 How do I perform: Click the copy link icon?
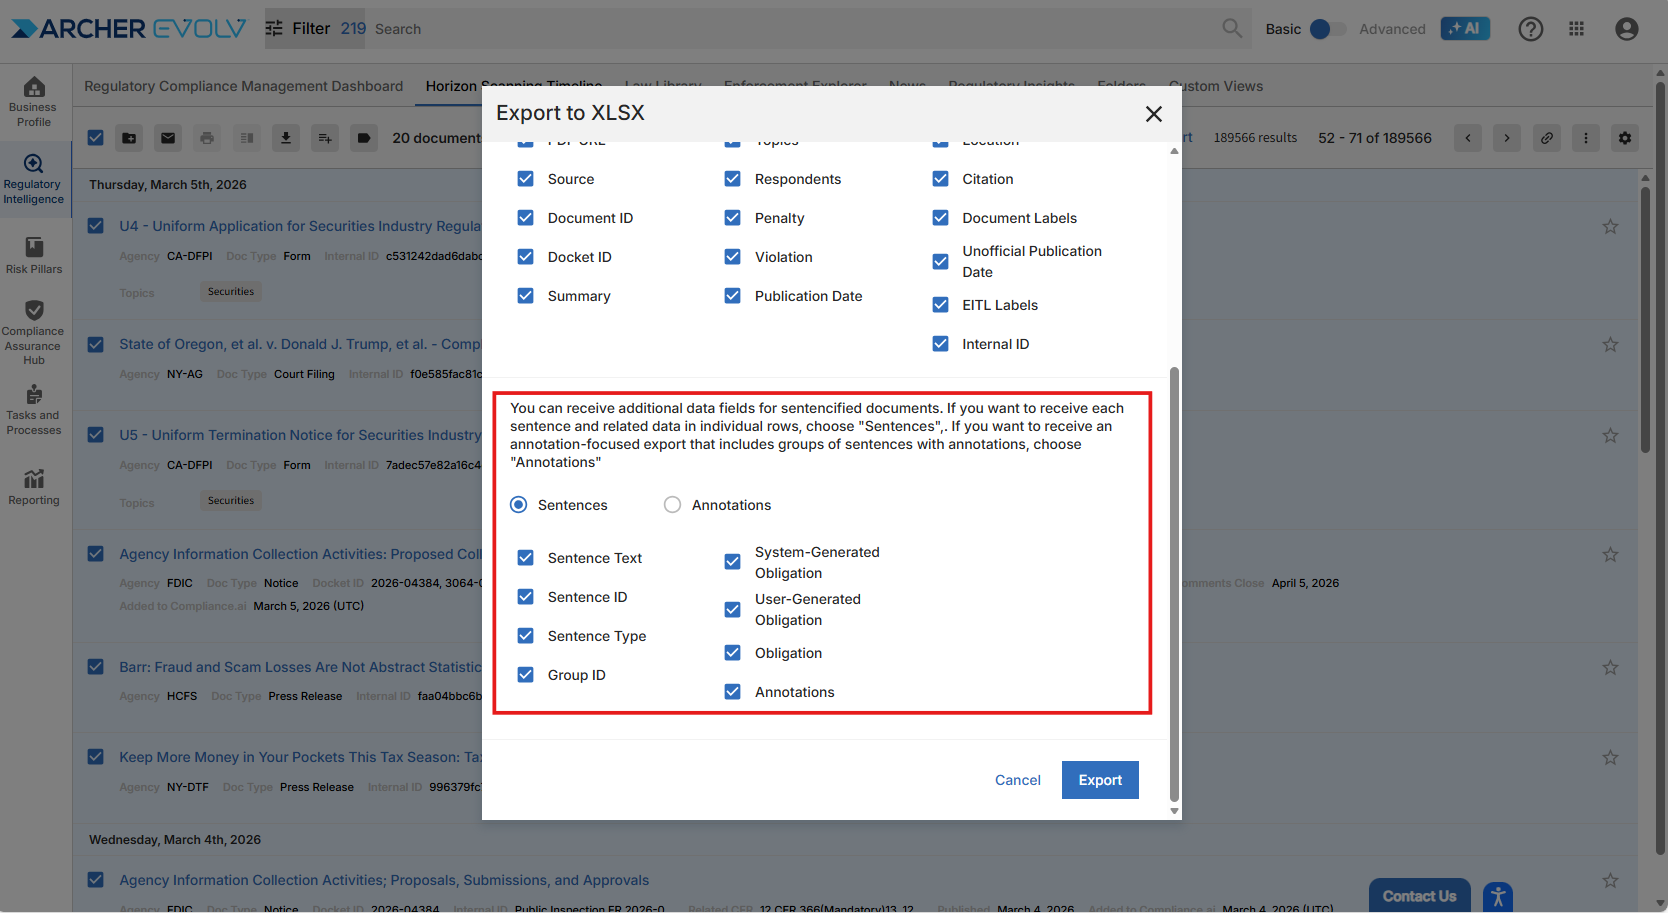click(x=1547, y=138)
